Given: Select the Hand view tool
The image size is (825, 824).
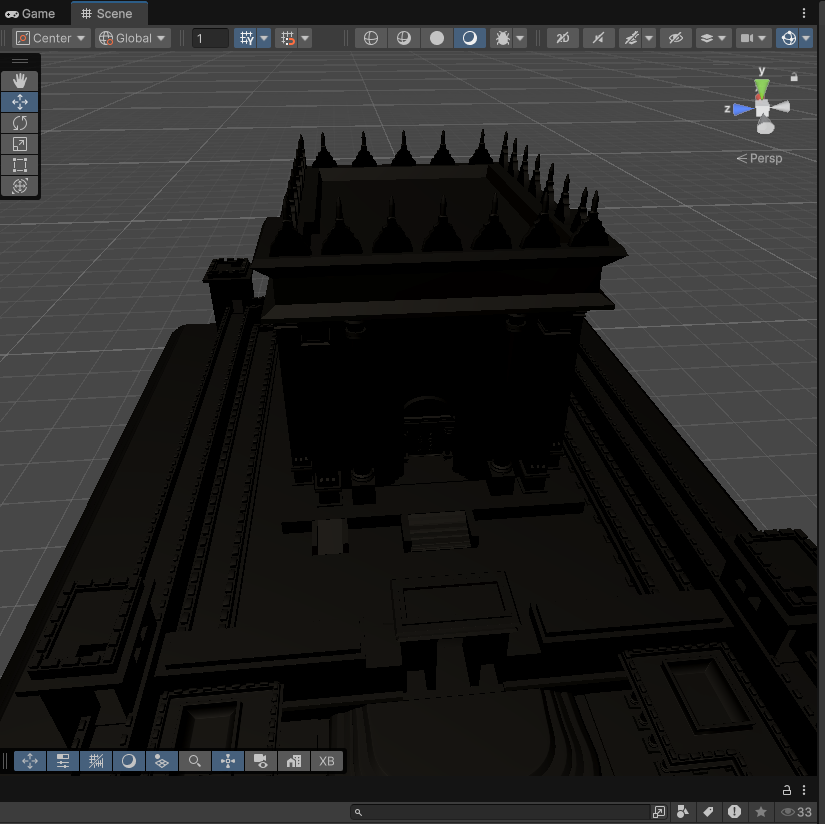Looking at the screenshot, I should tap(20, 81).
